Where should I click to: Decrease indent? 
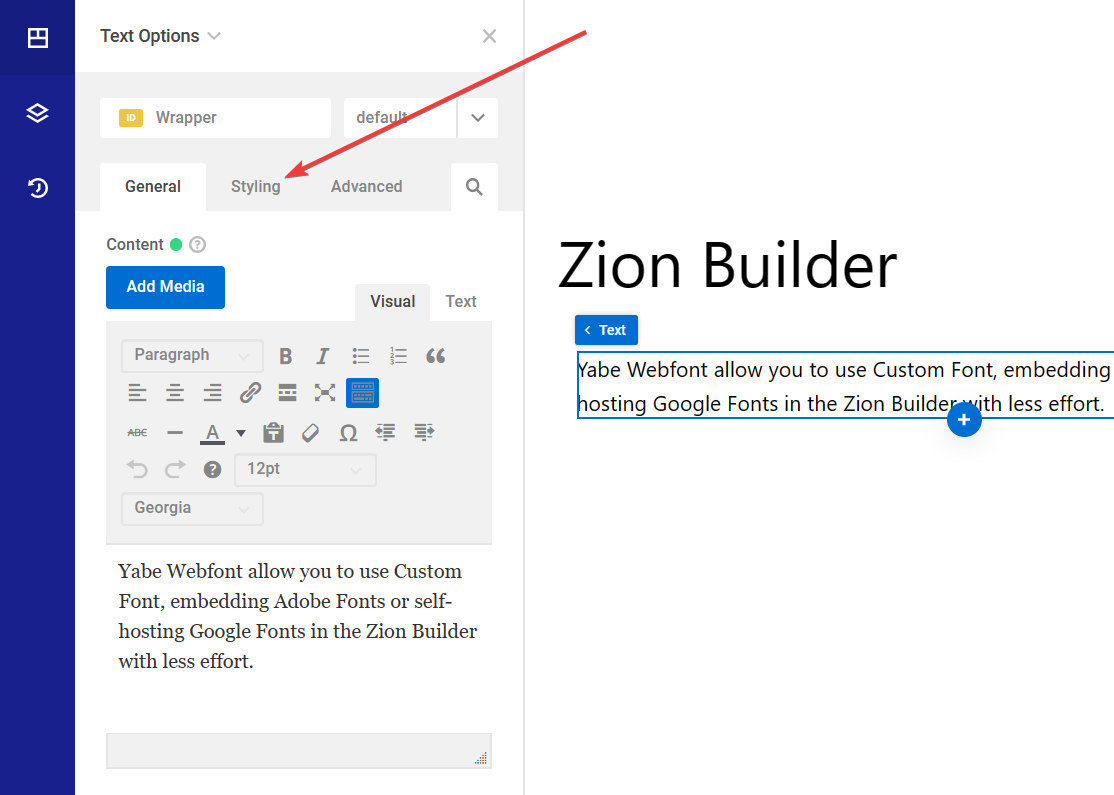[x=386, y=432]
